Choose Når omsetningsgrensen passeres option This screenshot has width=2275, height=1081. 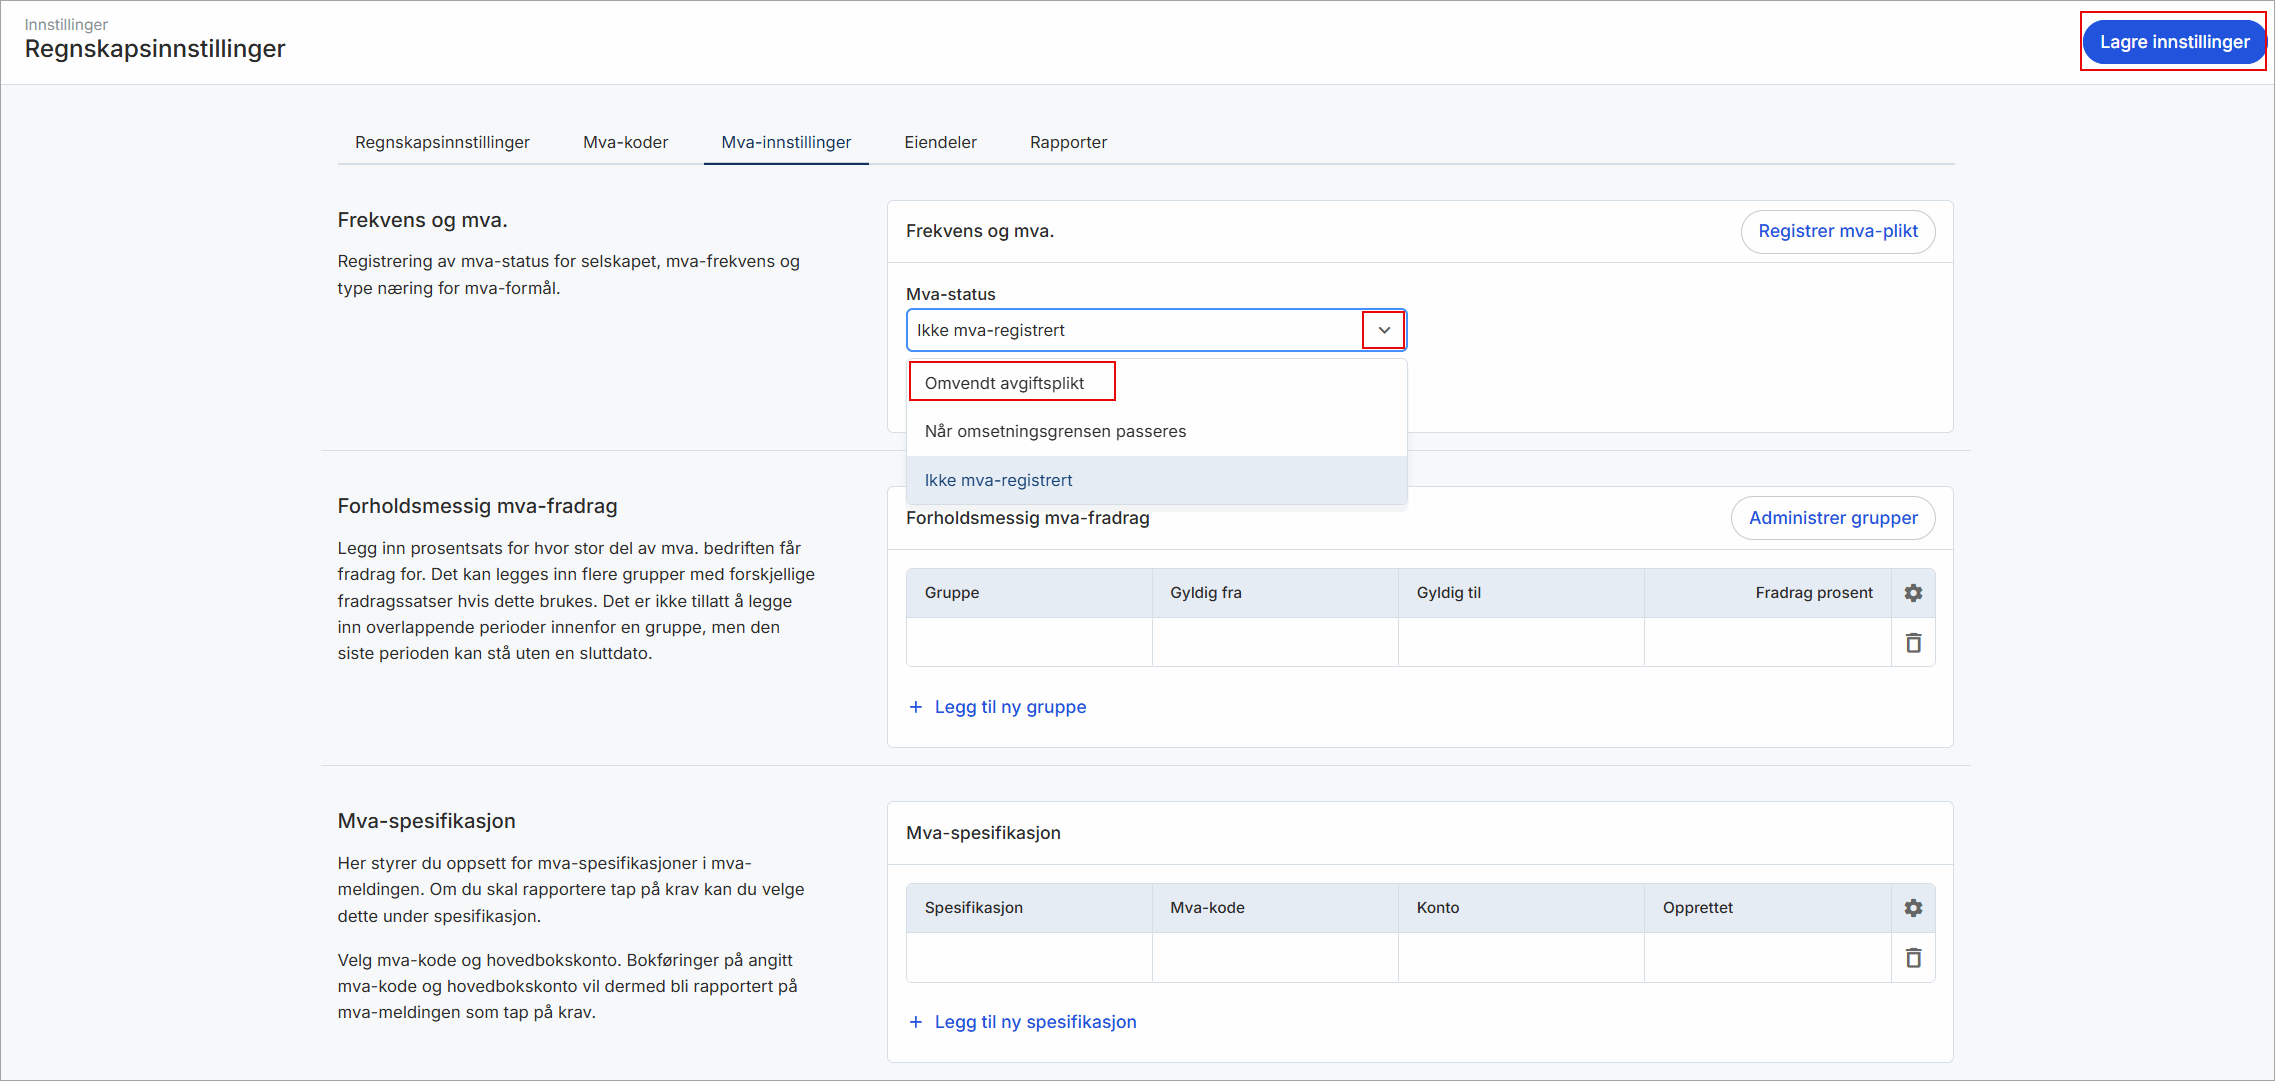pyautogui.click(x=1055, y=431)
